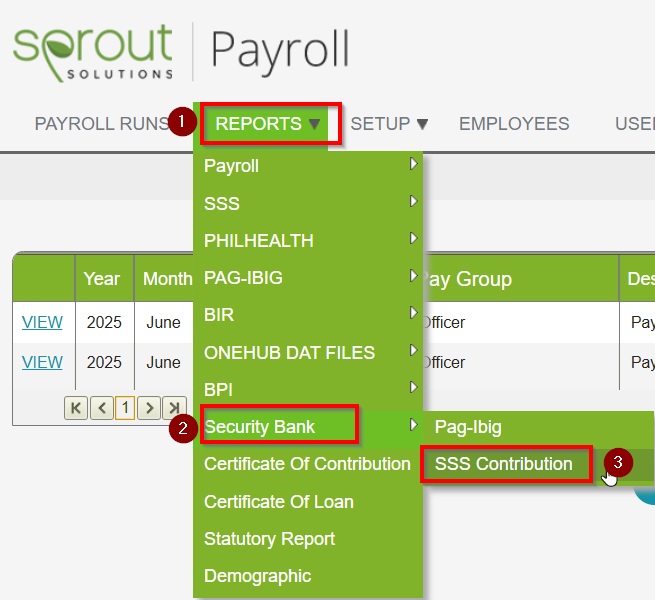
Task: Jump to last page pagination button
Action: click(174, 408)
